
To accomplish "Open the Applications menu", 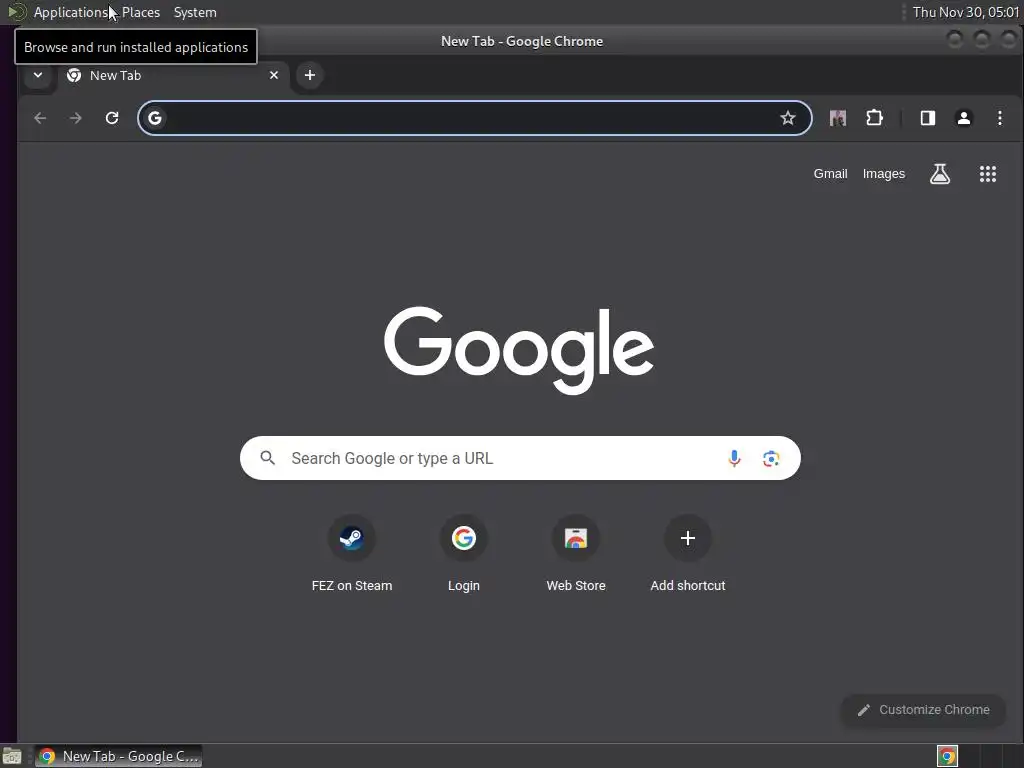I will (x=72, y=12).
